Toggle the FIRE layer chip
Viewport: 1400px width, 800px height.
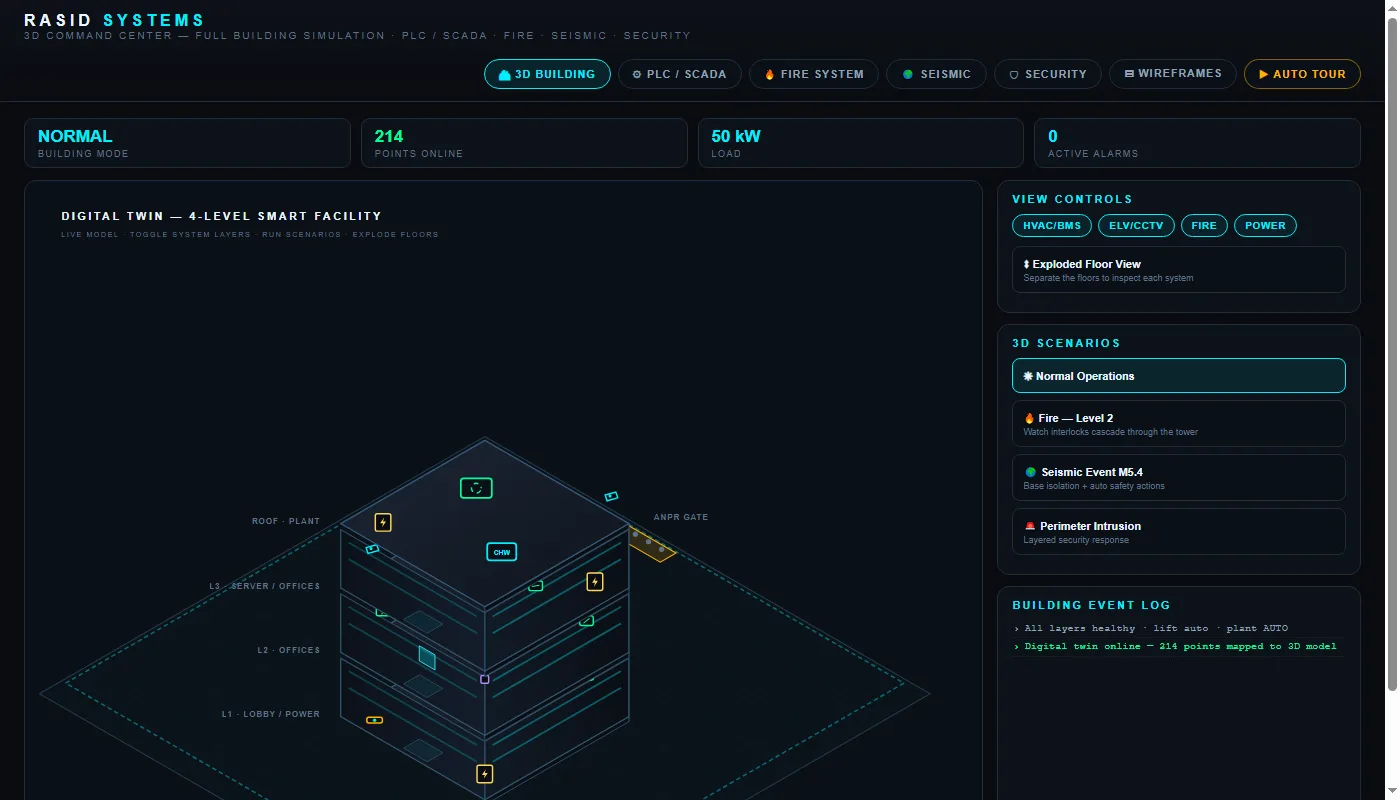1204,226
